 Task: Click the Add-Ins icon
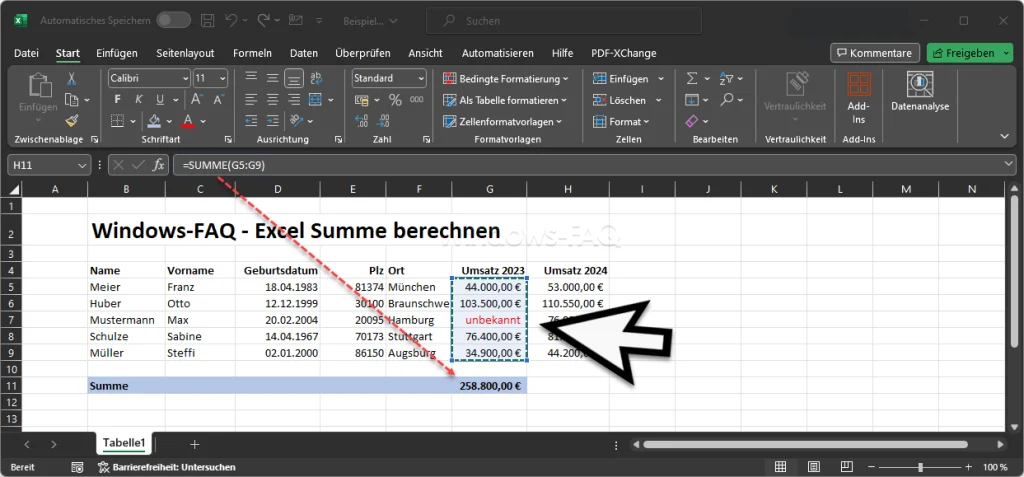pyautogui.click(x=858, y=98)
